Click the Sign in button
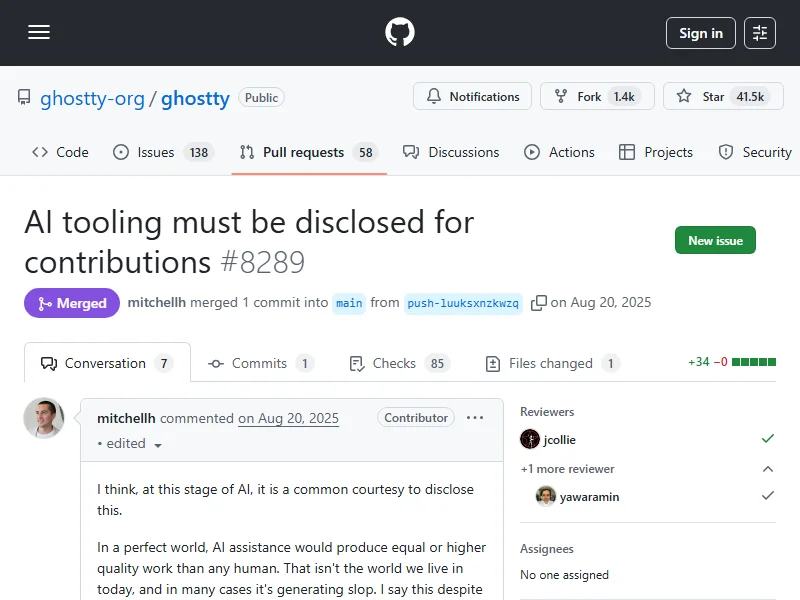This screenshot has width=800, height=600. (x=701, y=33)
